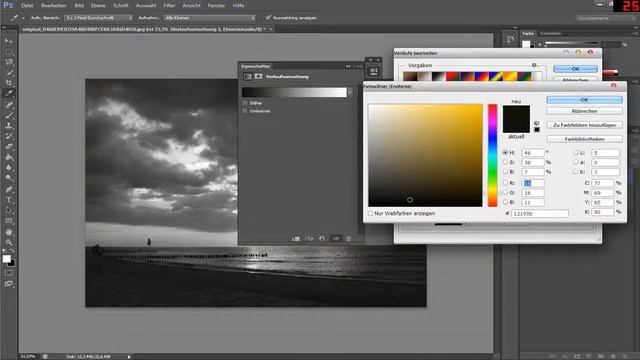Select the Paint Bucket tool
The height and width of the screenshot is (360, 640).
coord(9,157)
